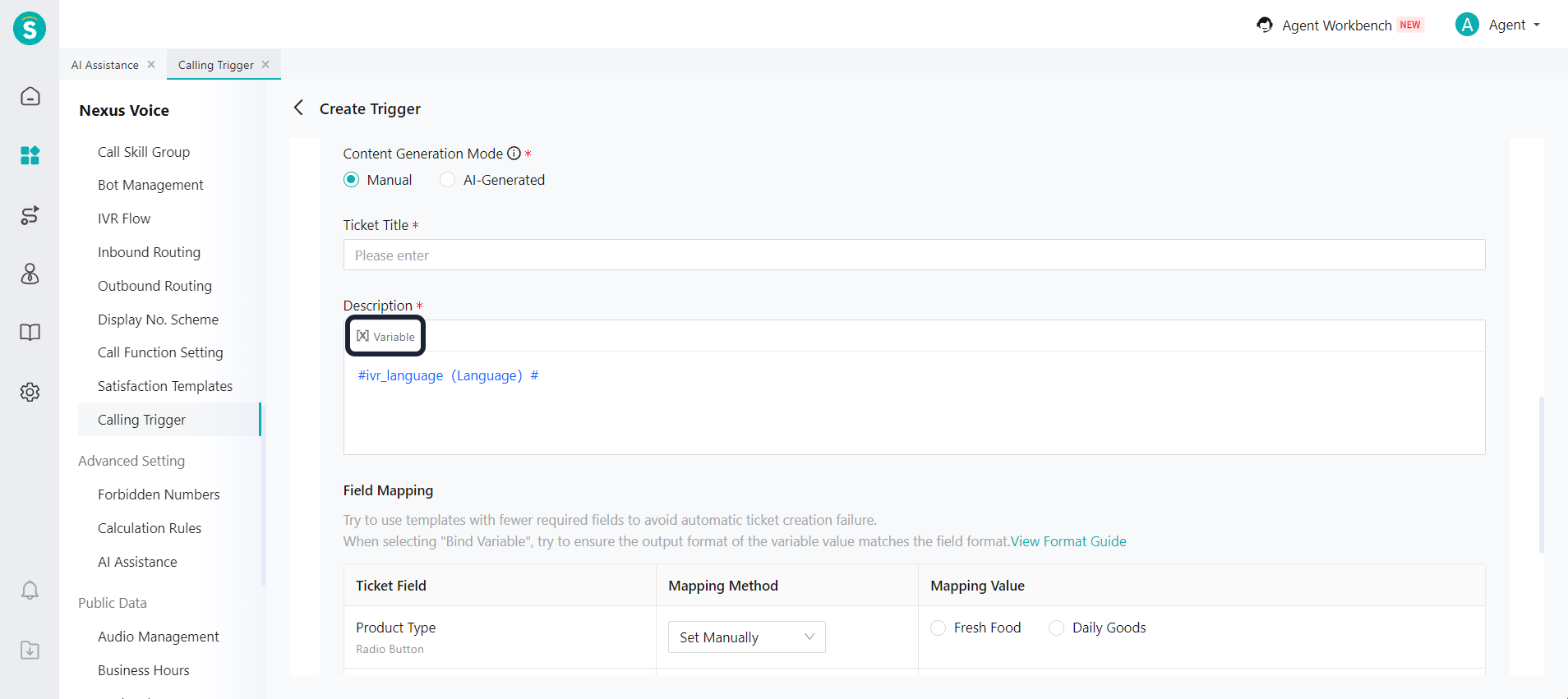Click the Content Generation Mode info icon

click(x=514, y=154)
